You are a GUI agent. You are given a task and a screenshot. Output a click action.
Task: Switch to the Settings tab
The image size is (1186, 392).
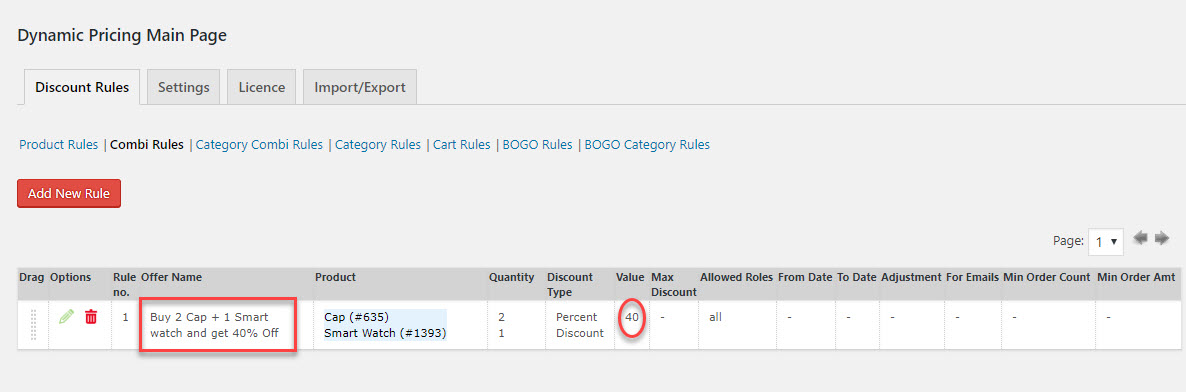click(x=183, y=87)
